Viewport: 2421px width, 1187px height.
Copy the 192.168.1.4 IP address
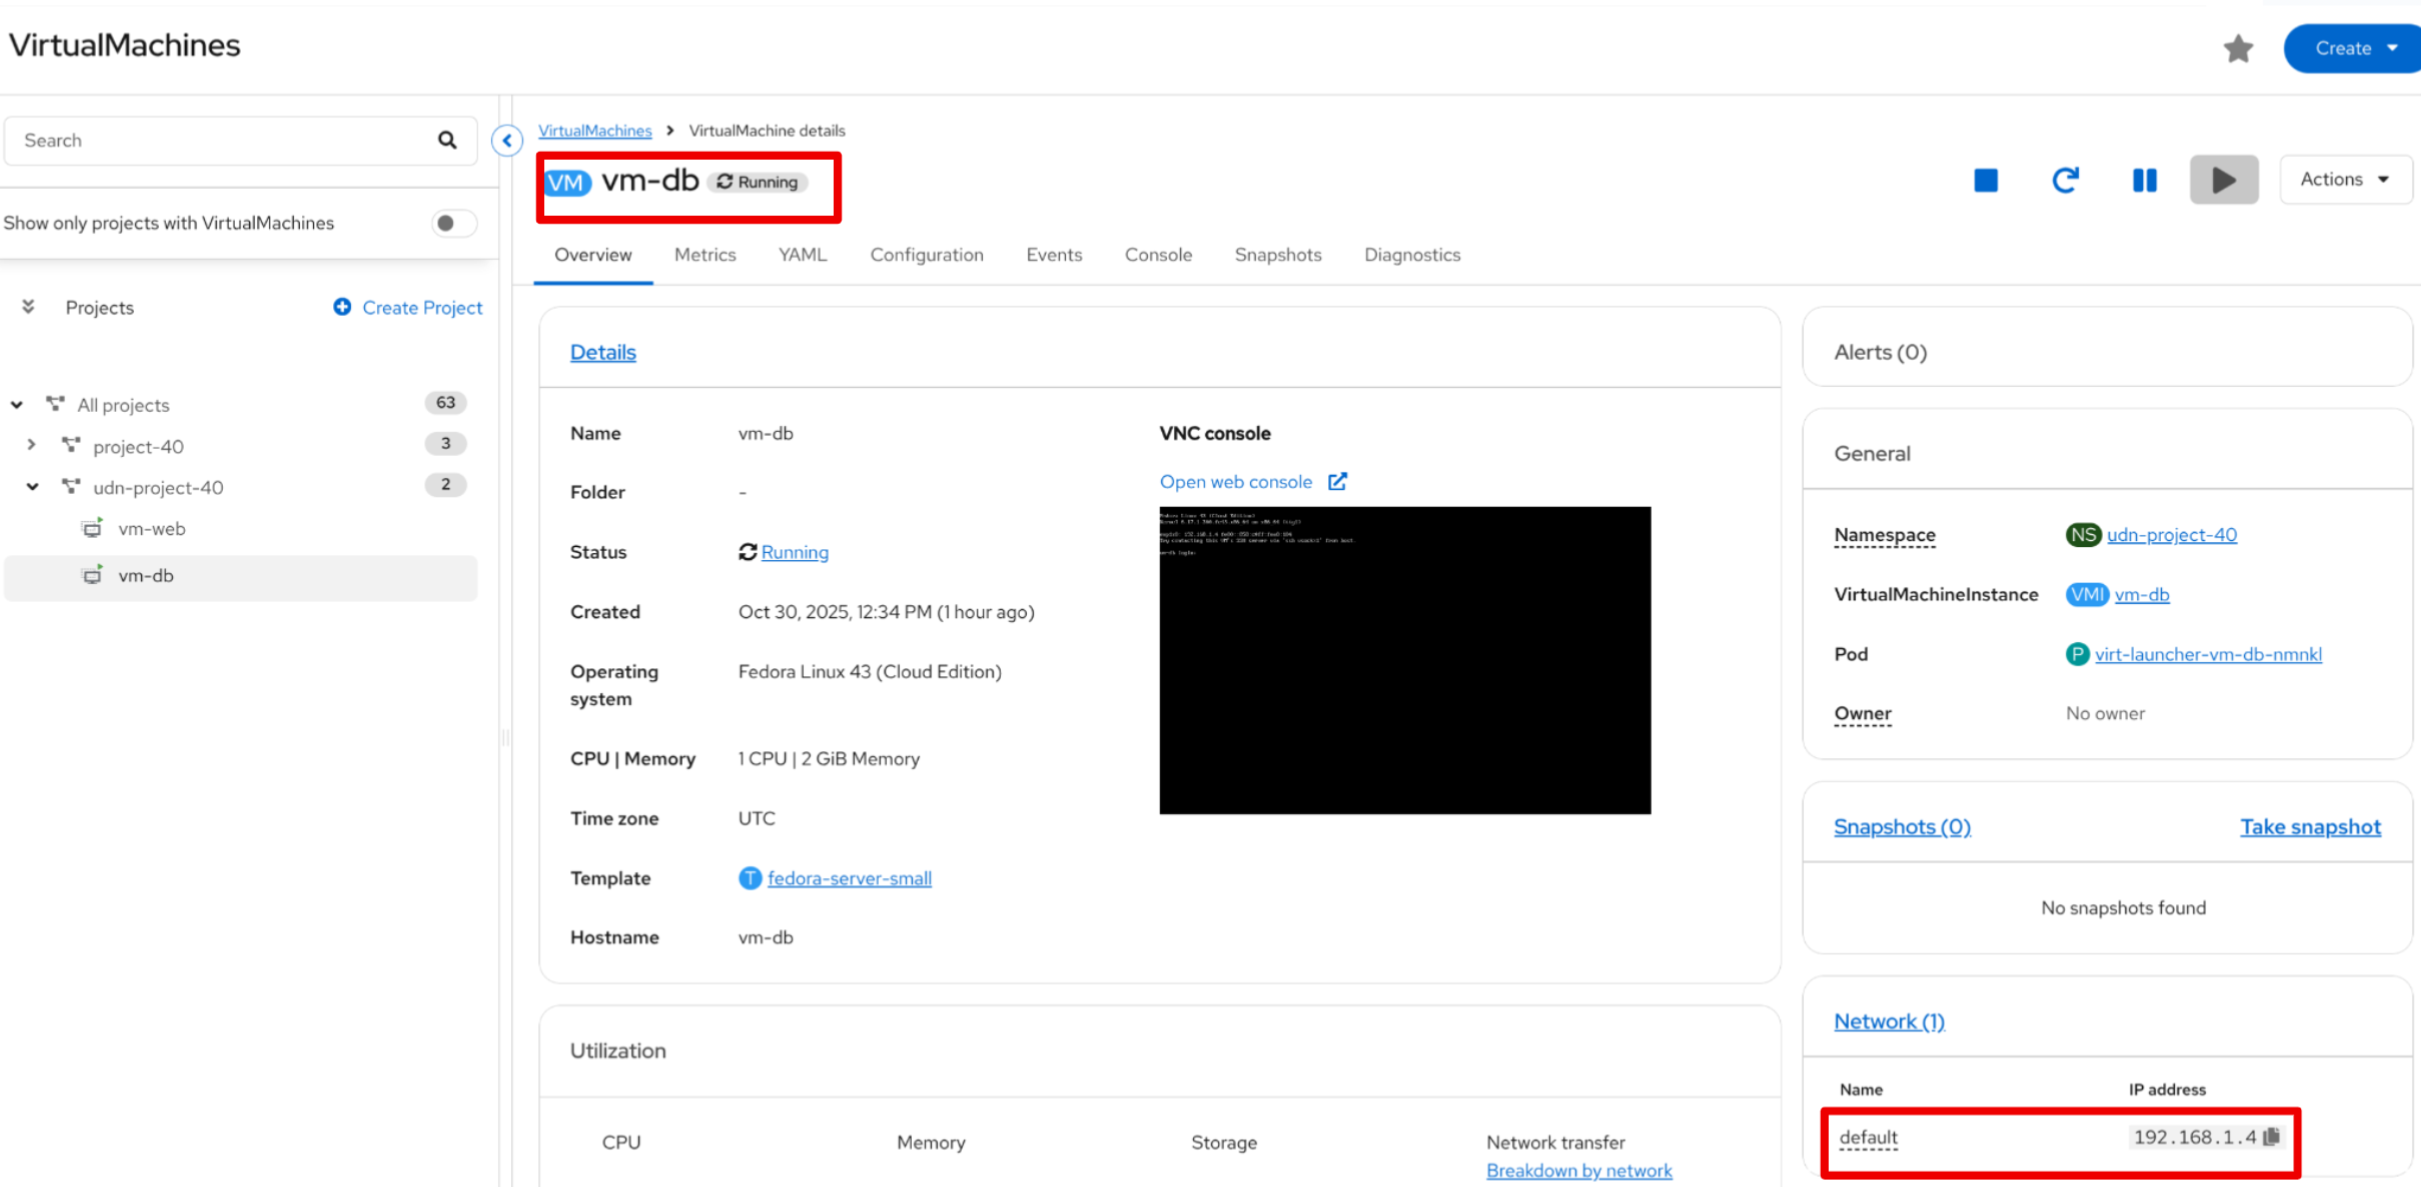coord(2272,1137)
